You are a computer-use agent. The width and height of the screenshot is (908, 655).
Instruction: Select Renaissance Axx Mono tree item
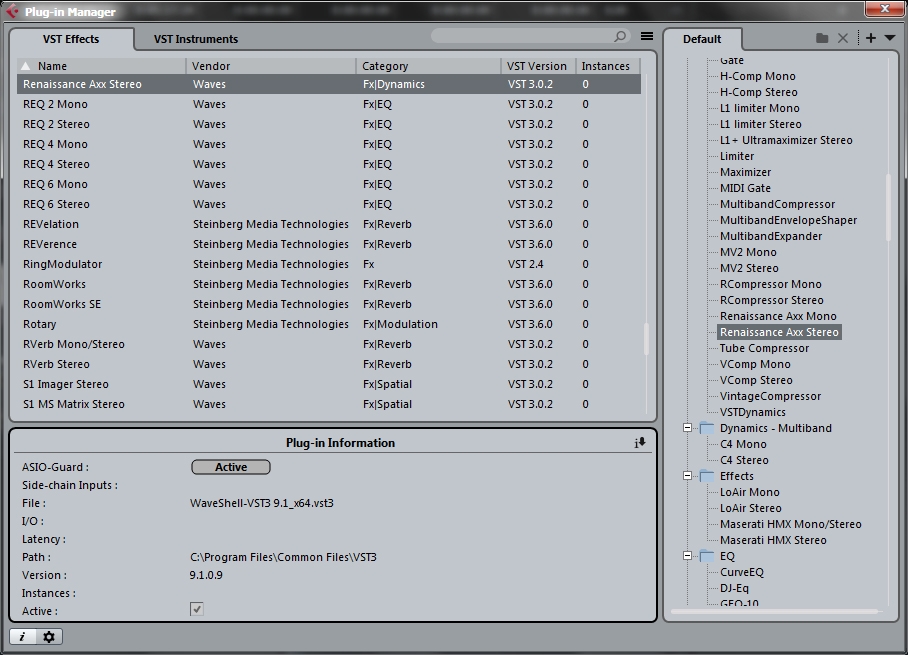click(778, 316)
